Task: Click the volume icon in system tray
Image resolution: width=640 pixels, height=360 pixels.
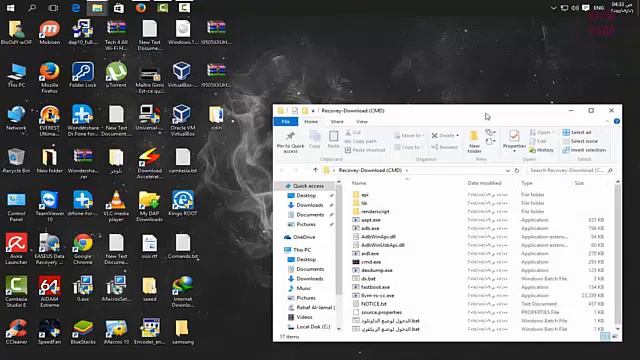Action: point(575,8)
